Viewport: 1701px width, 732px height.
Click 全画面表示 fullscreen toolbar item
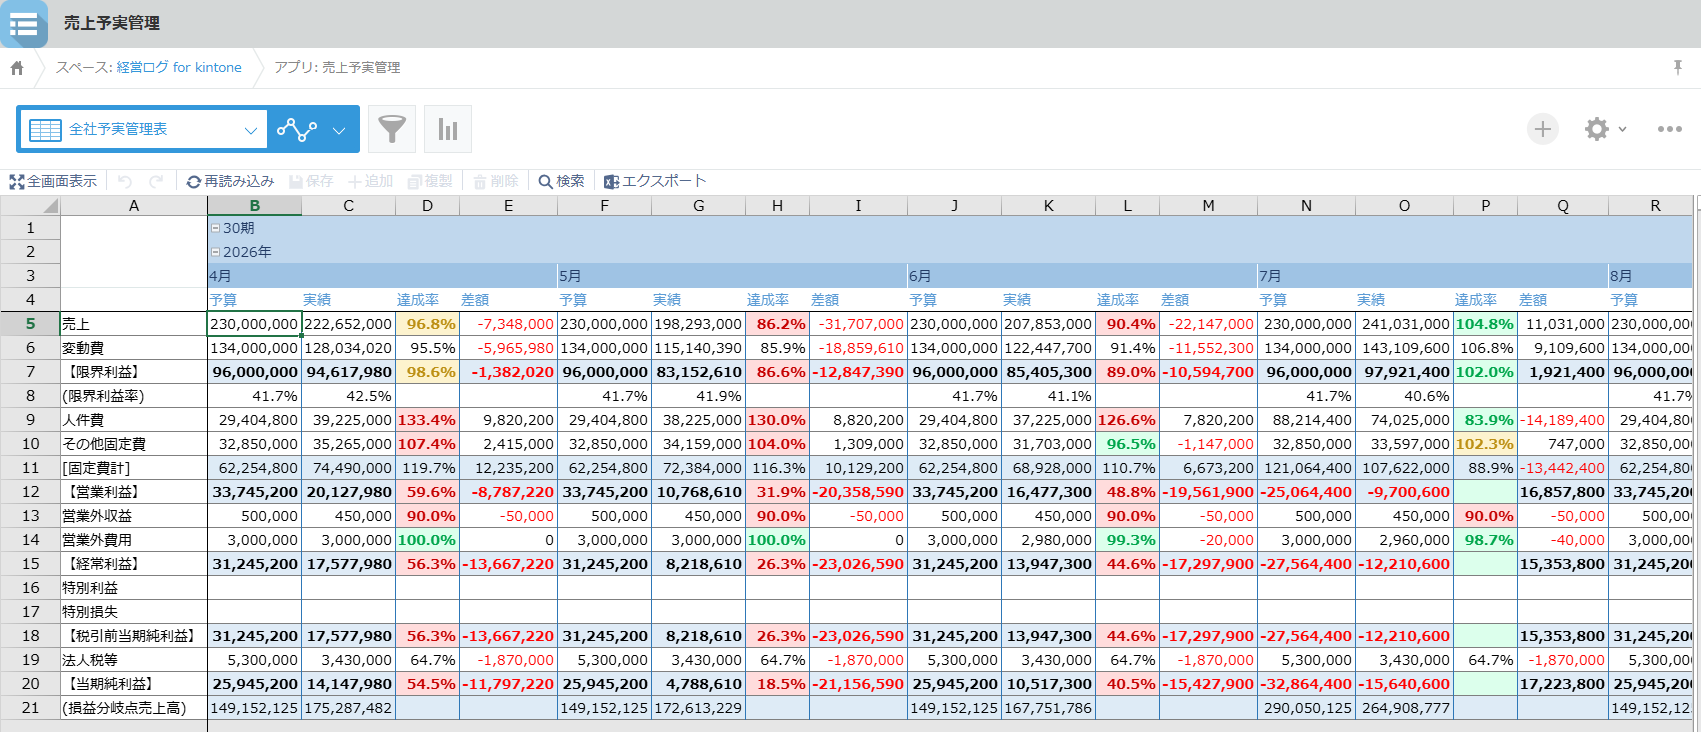tap(53, 181)
